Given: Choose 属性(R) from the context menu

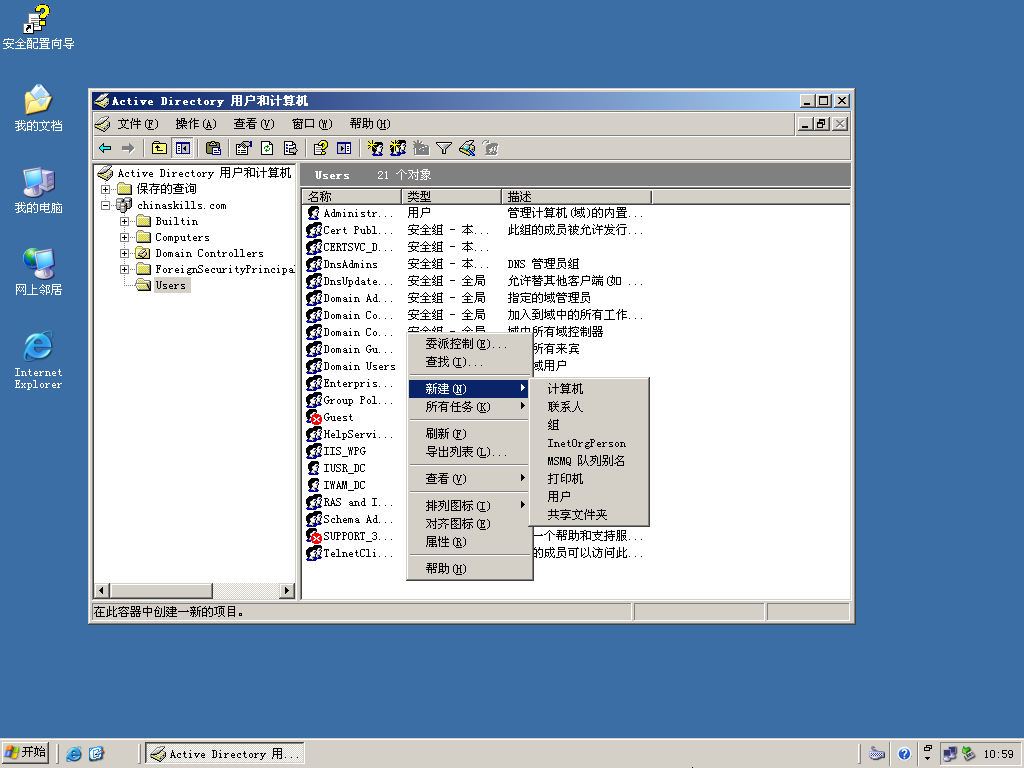Looking at the screenshot, I should [x=470, y=542].
